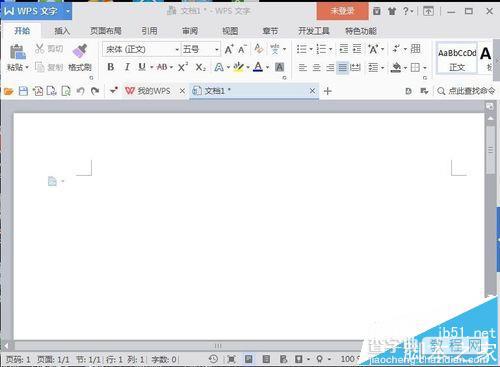Toggle italic formatting
Screen dimensions: 500x367
(x=127, y=67)
